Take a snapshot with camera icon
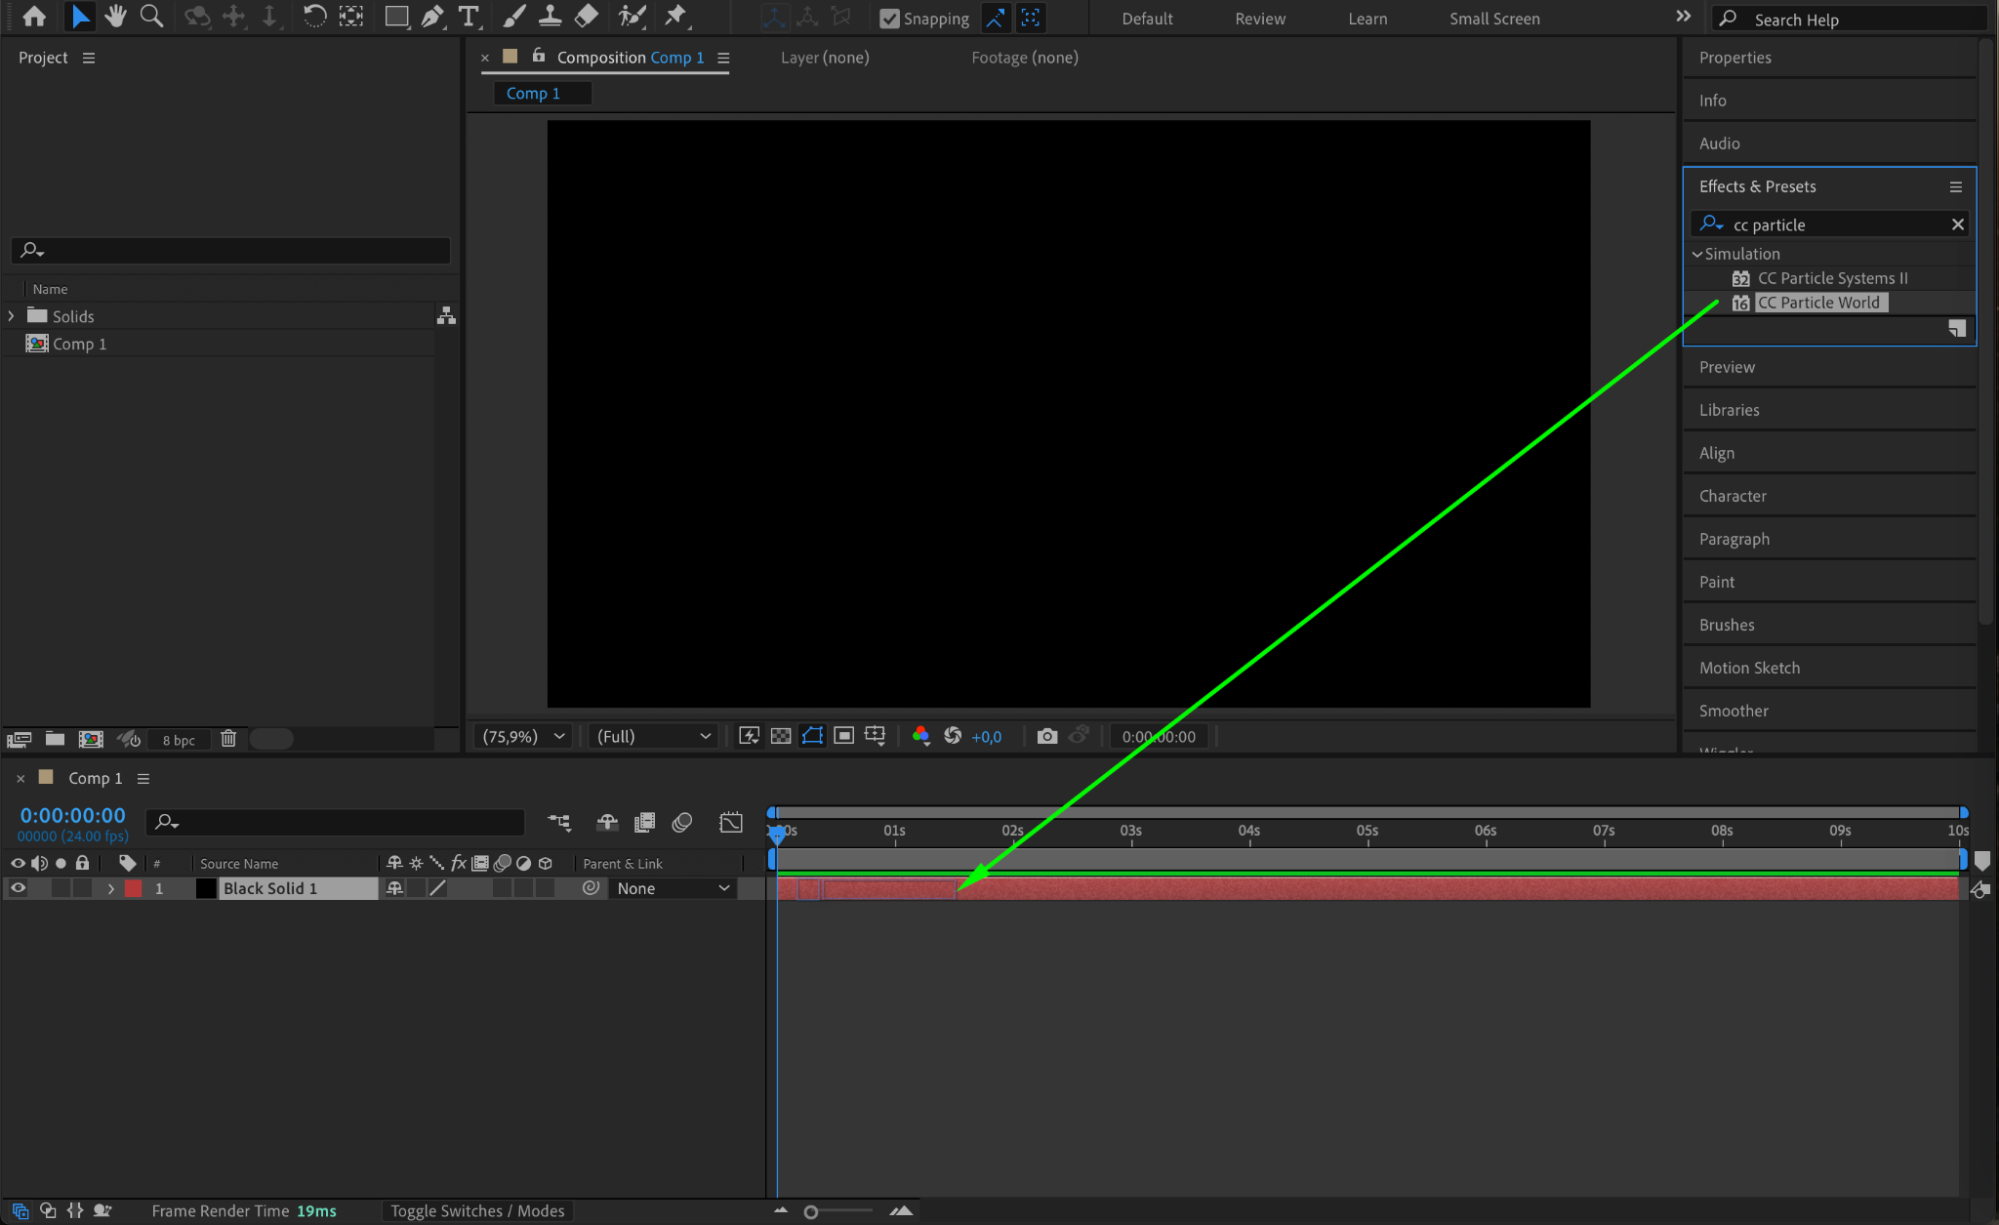1999x1225 pixels. (1046, 736)
